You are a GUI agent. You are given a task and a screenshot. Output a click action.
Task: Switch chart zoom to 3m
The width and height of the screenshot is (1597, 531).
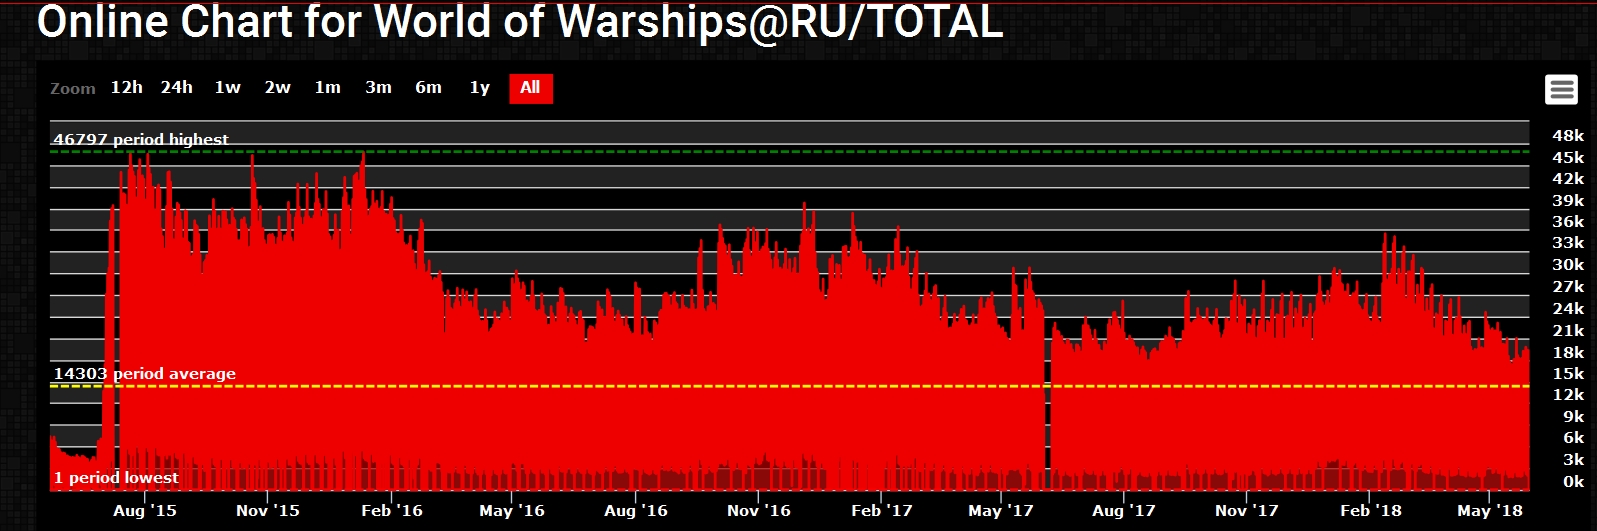click(x=378, y=87)
